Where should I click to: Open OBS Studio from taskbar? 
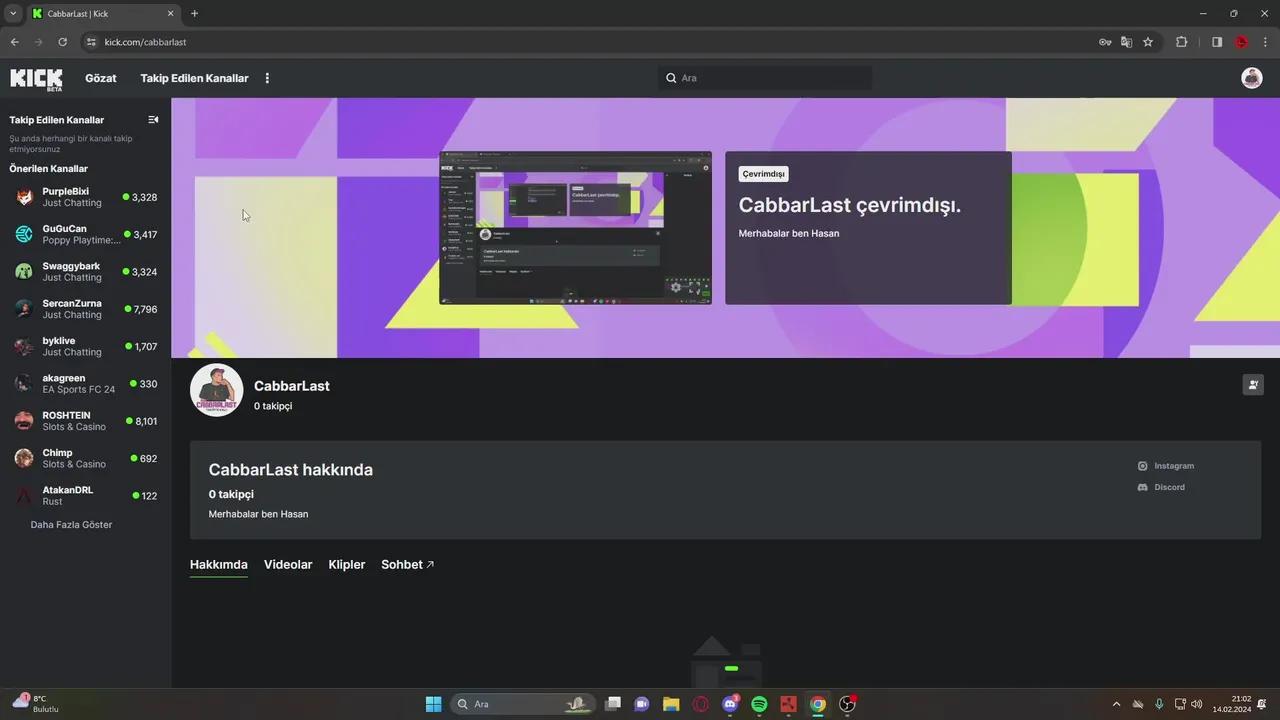[847, 704]
